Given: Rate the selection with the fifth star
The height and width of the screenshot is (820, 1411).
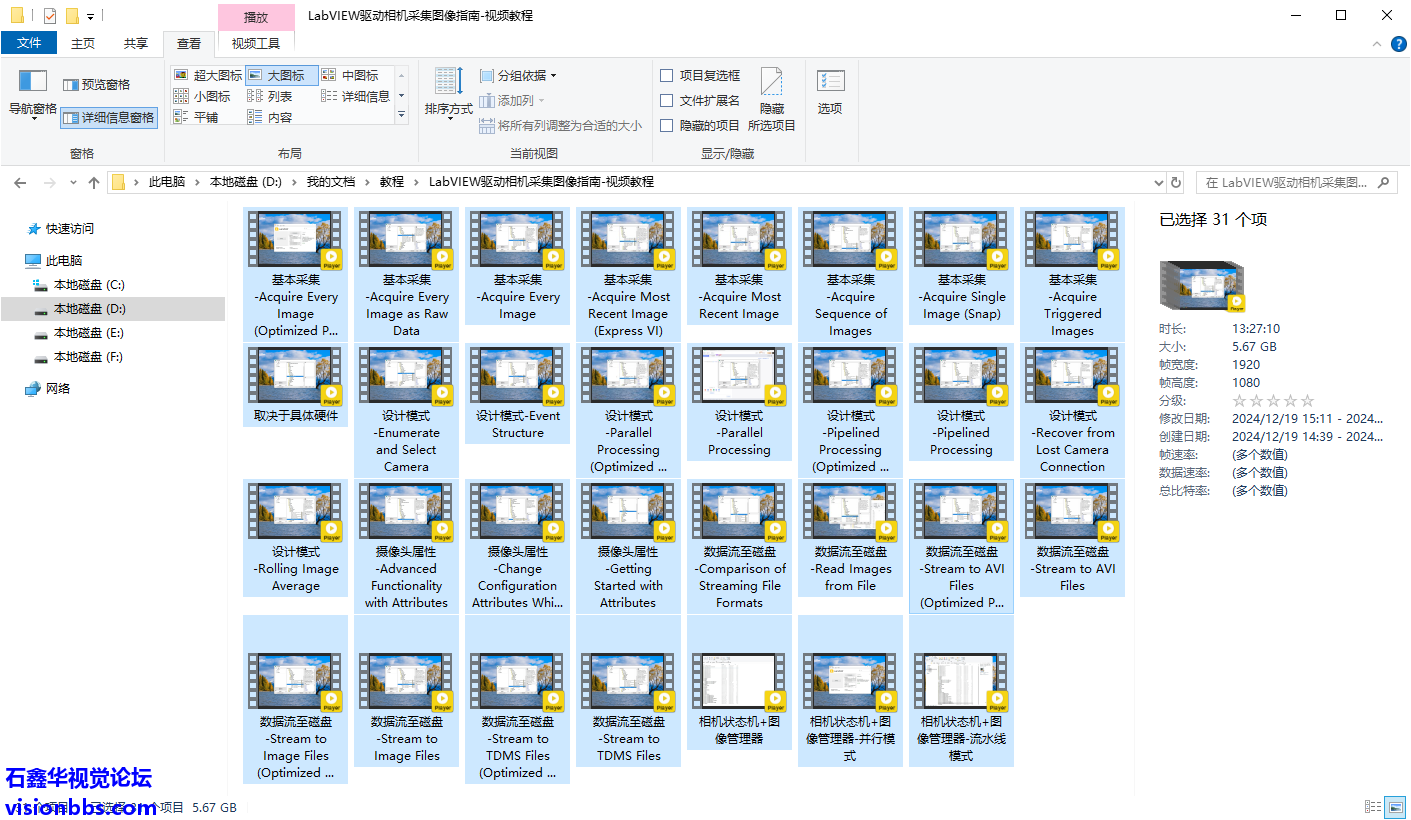Looking at the screenshot, I should [x=1308, y=401].
